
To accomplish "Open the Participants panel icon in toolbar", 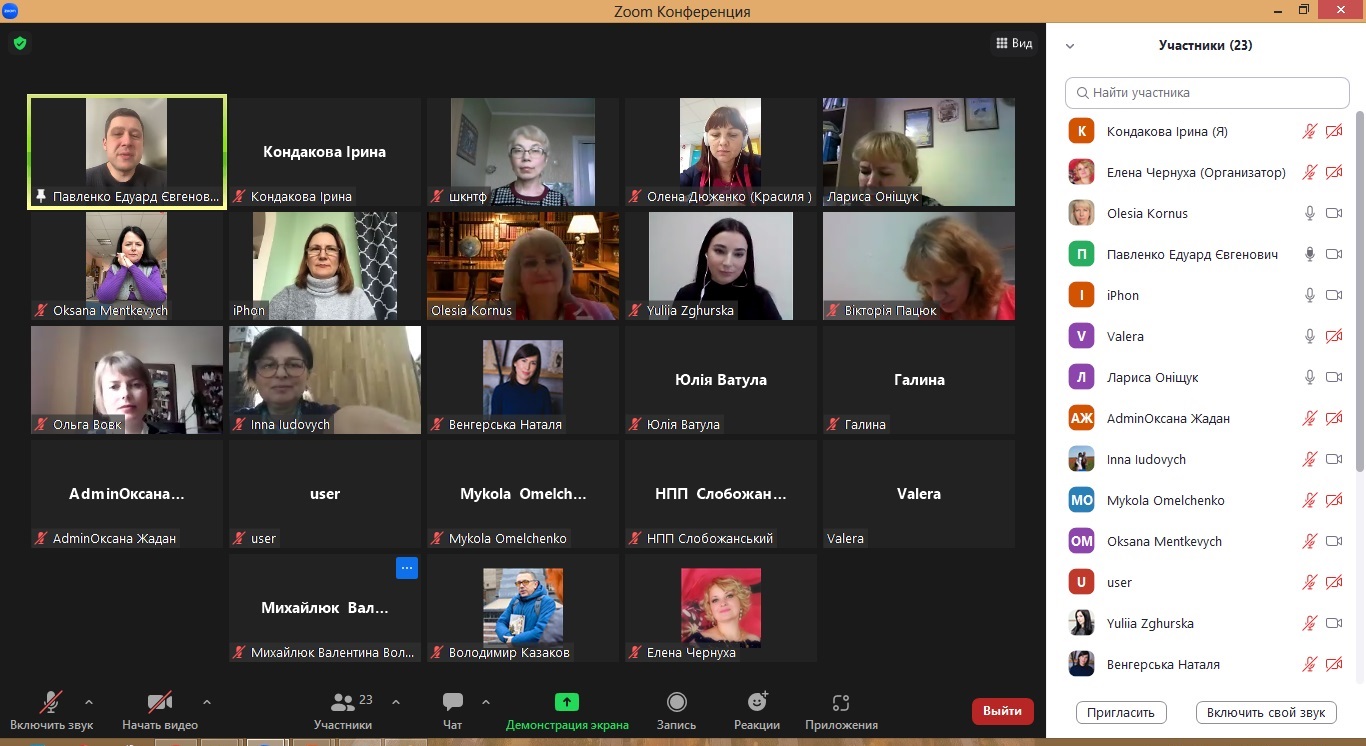I will click(343, 703).
